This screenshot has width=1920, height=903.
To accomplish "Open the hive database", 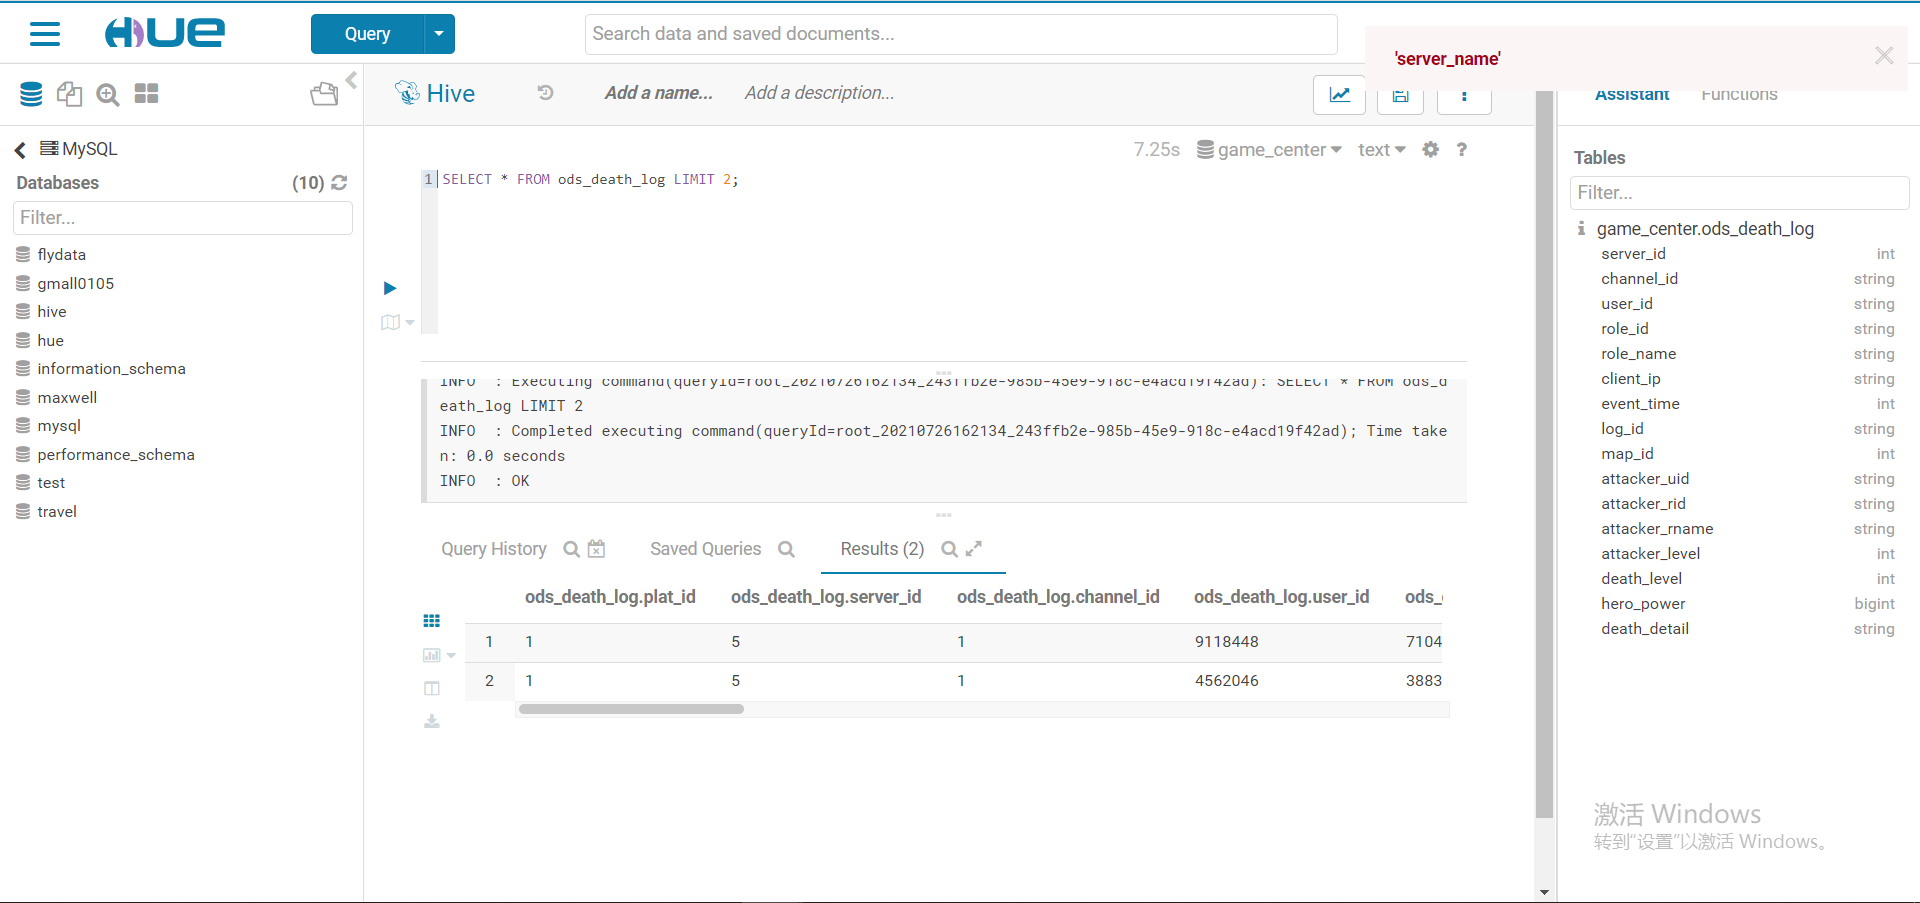I will [x=52, y=312].
